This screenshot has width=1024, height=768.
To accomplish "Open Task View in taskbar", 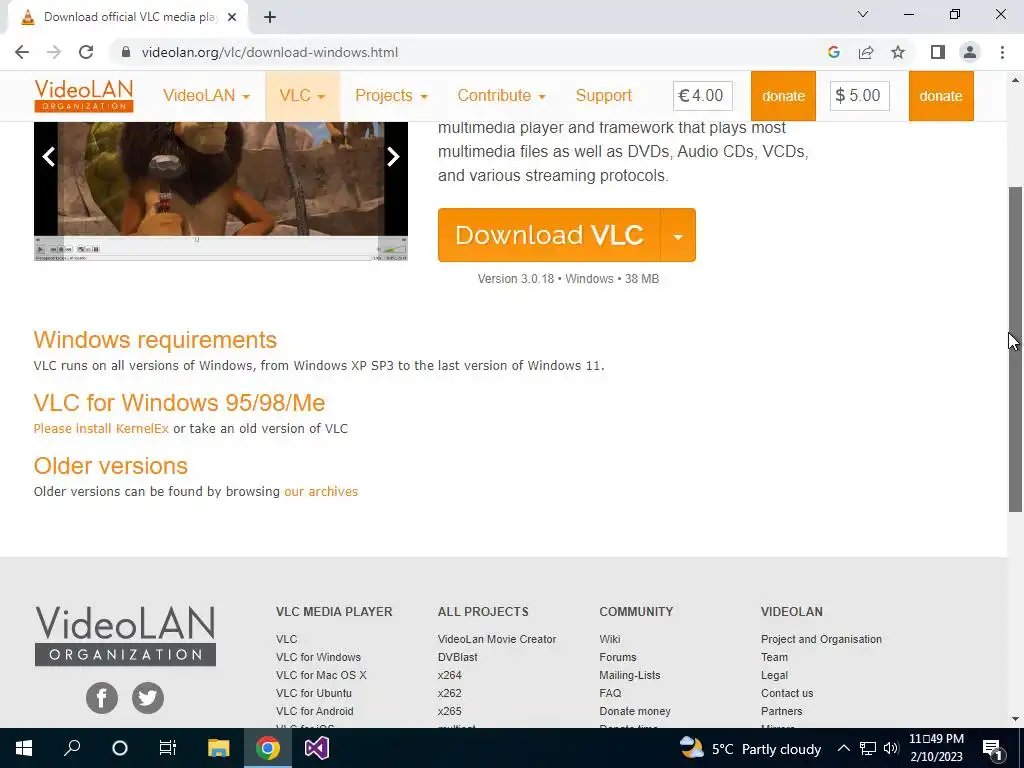I will (x=168, y=748).
